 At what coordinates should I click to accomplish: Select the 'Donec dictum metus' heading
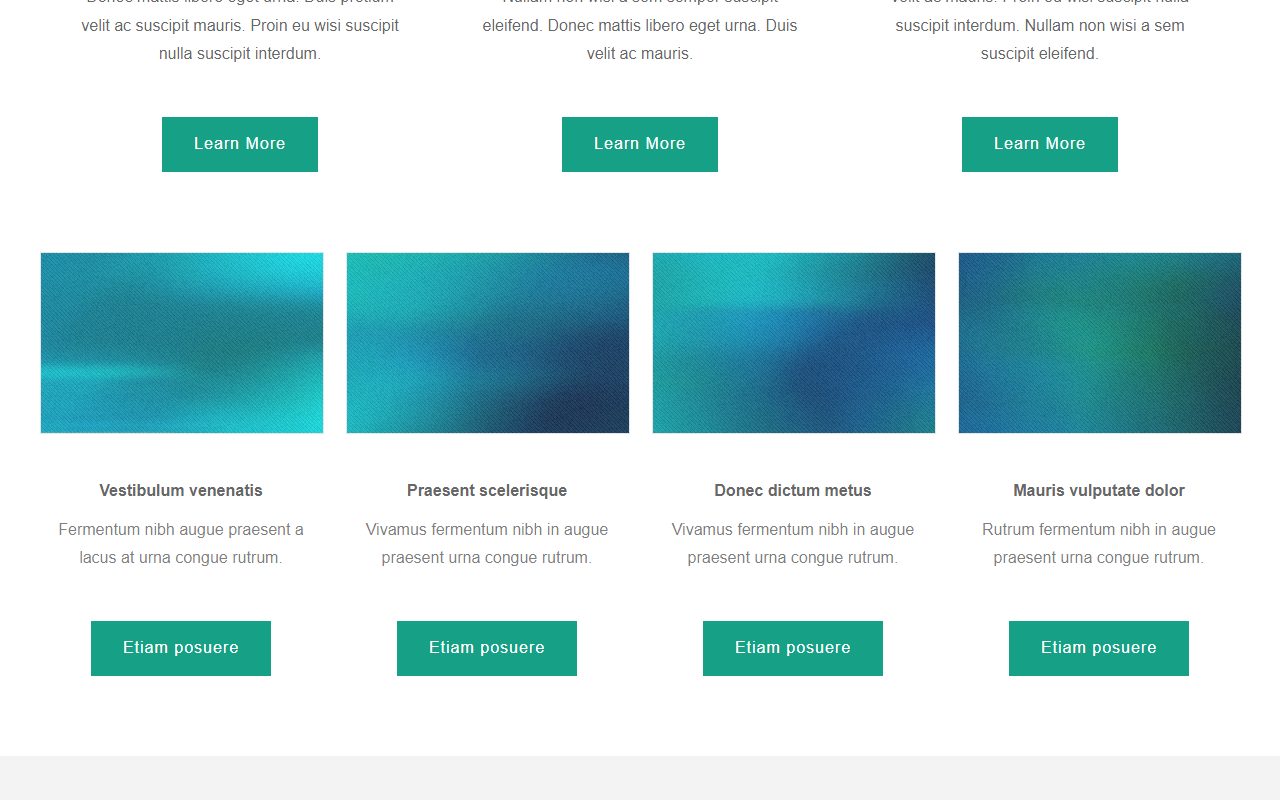793,490
